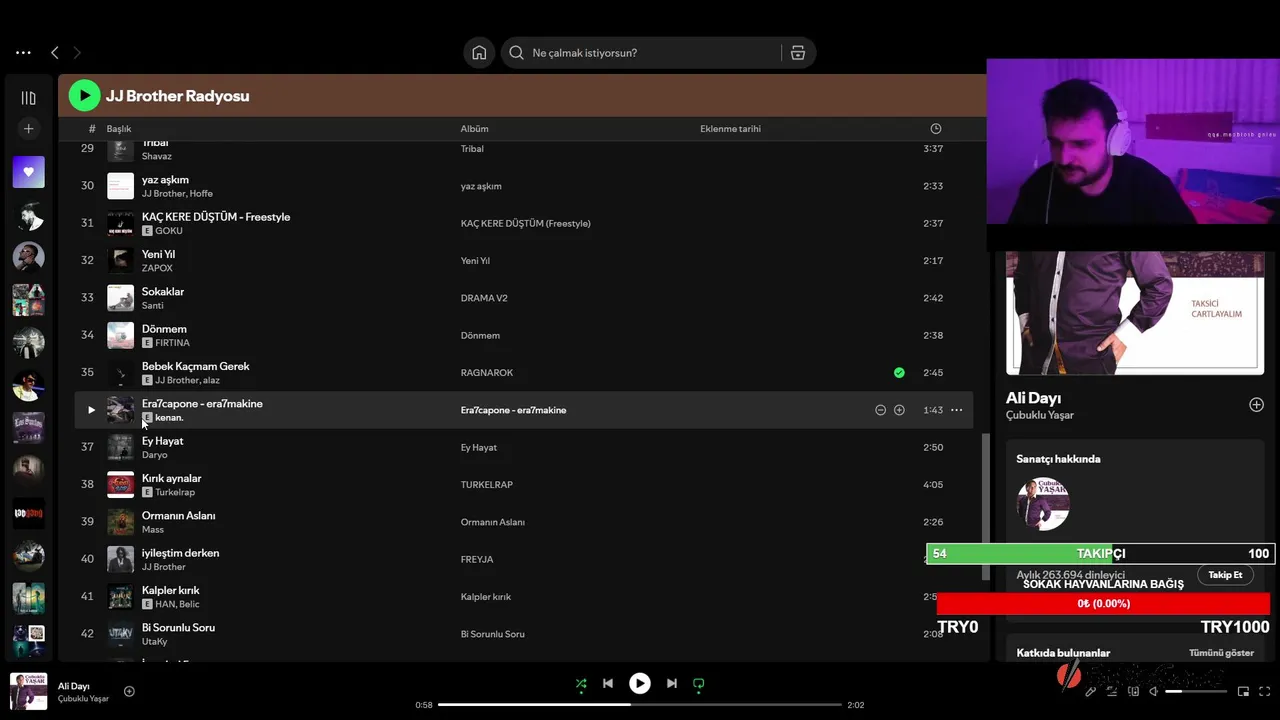Select Sokaklar cover thumbnail

coord(120,298)
